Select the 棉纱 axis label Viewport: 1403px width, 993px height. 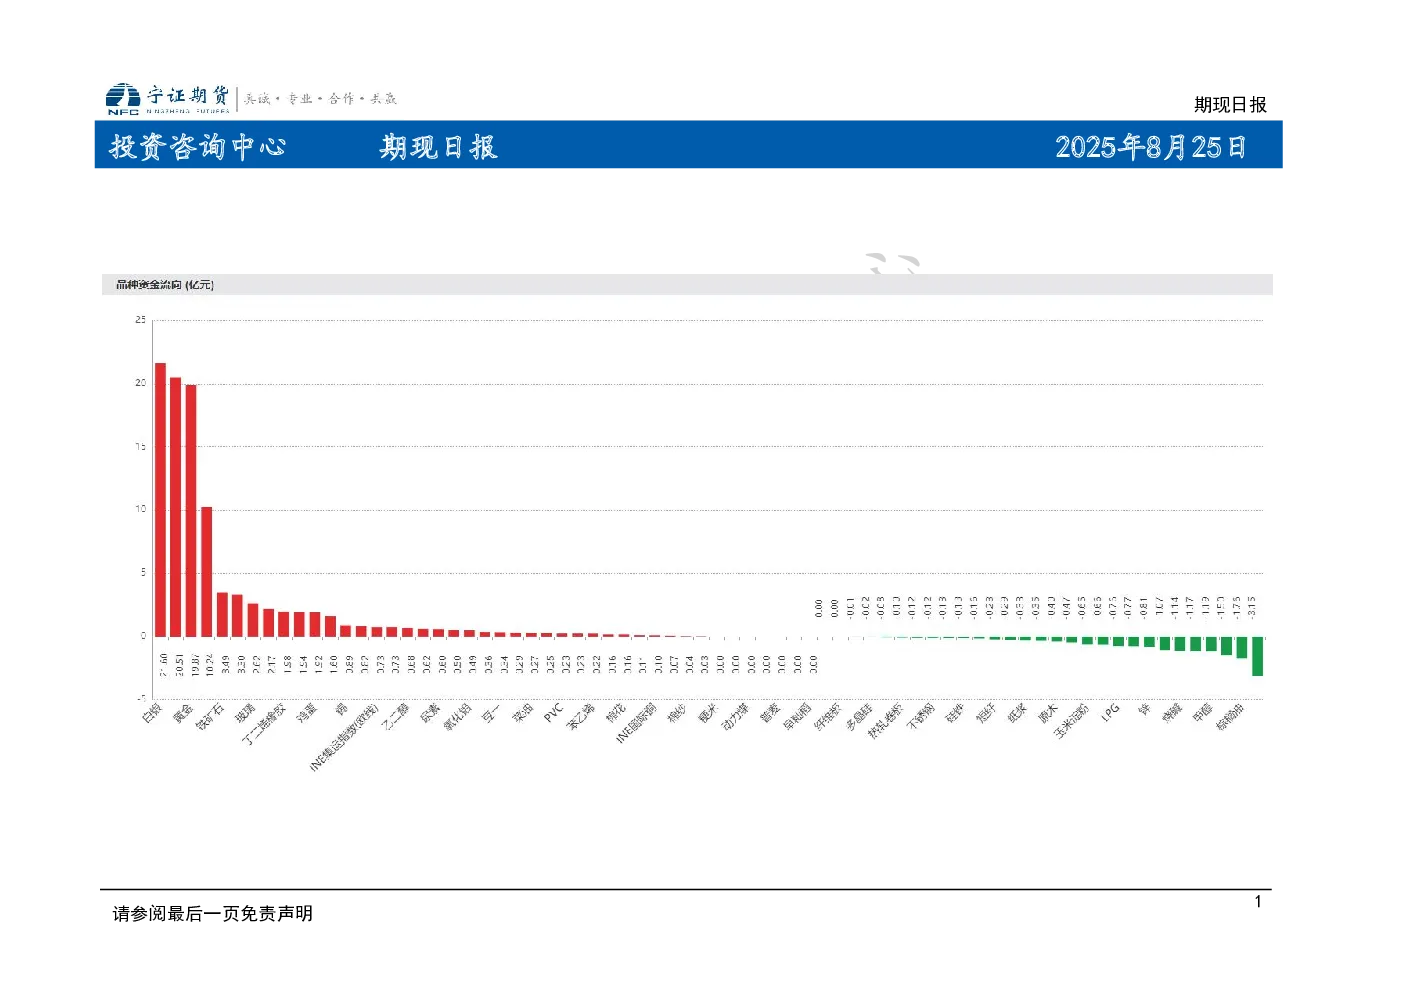tap(677, 713)
